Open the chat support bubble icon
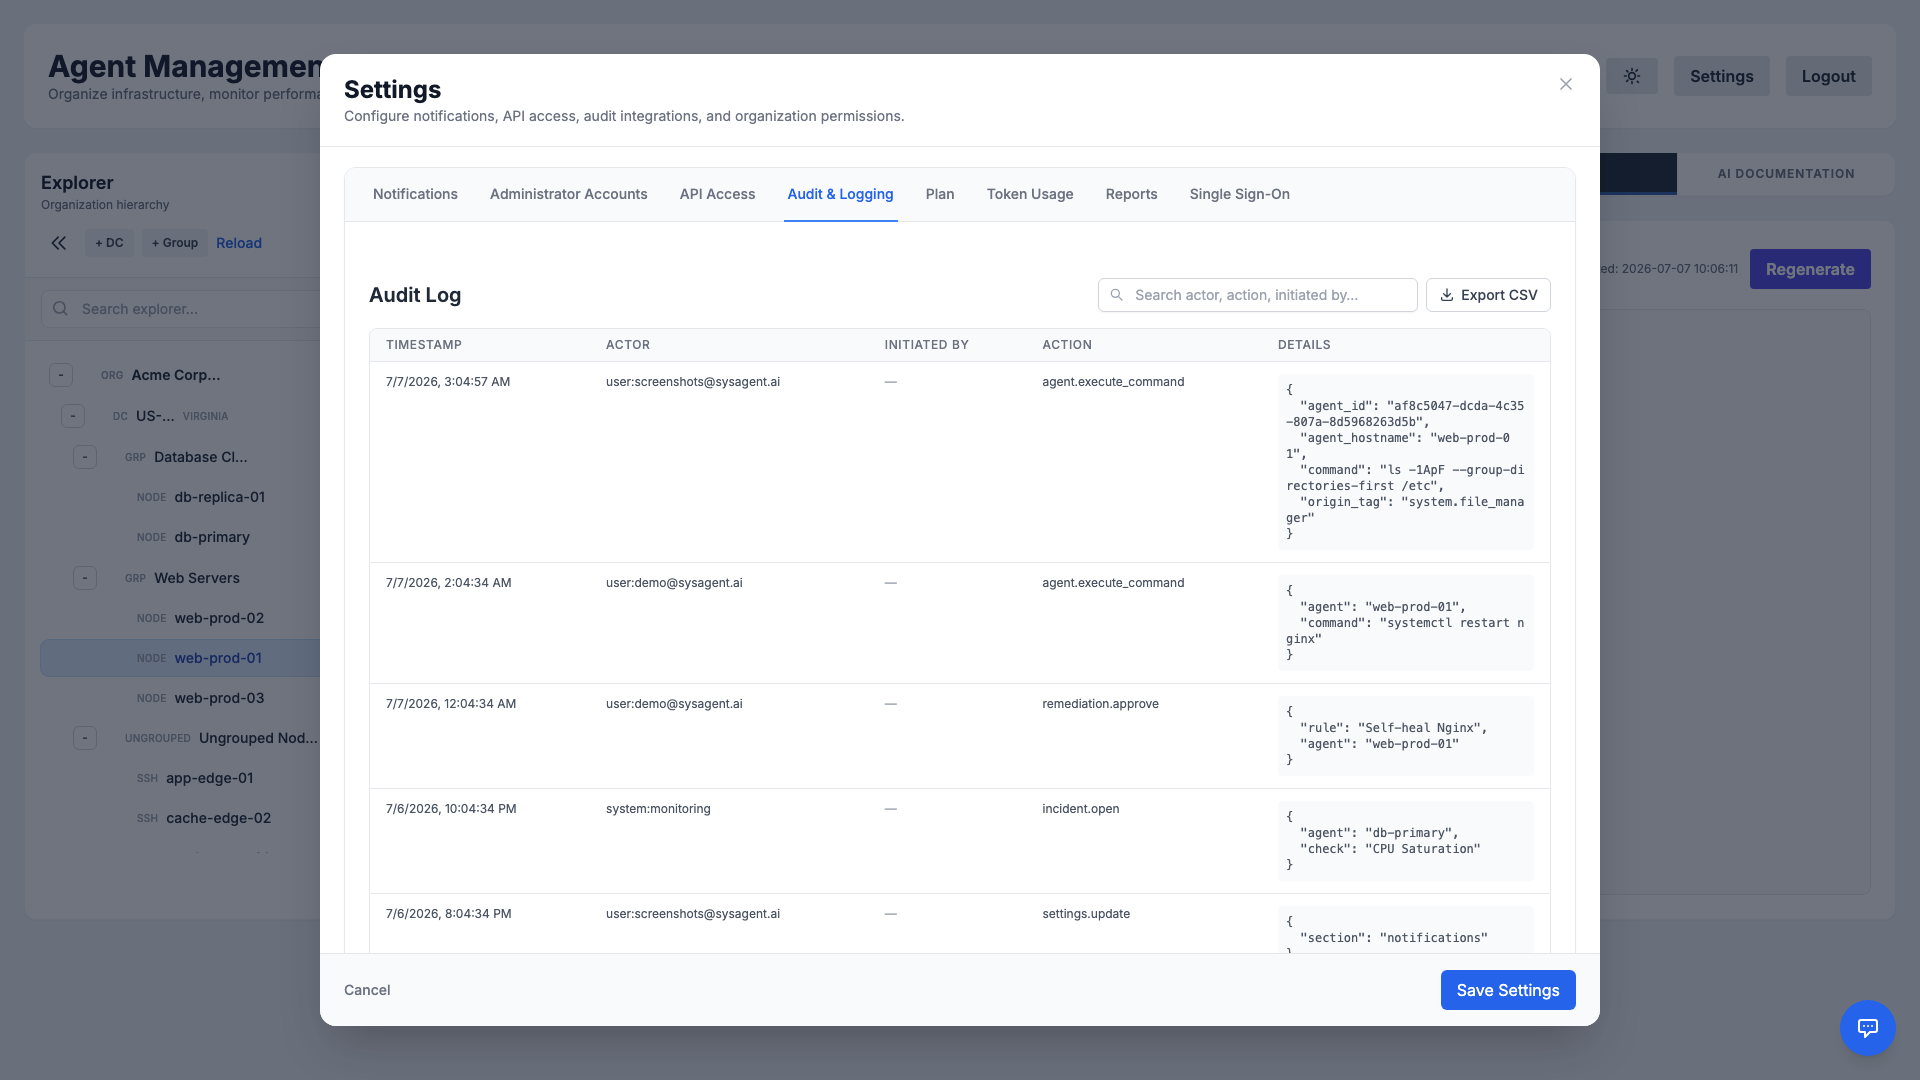 tap(1867, 1027)
